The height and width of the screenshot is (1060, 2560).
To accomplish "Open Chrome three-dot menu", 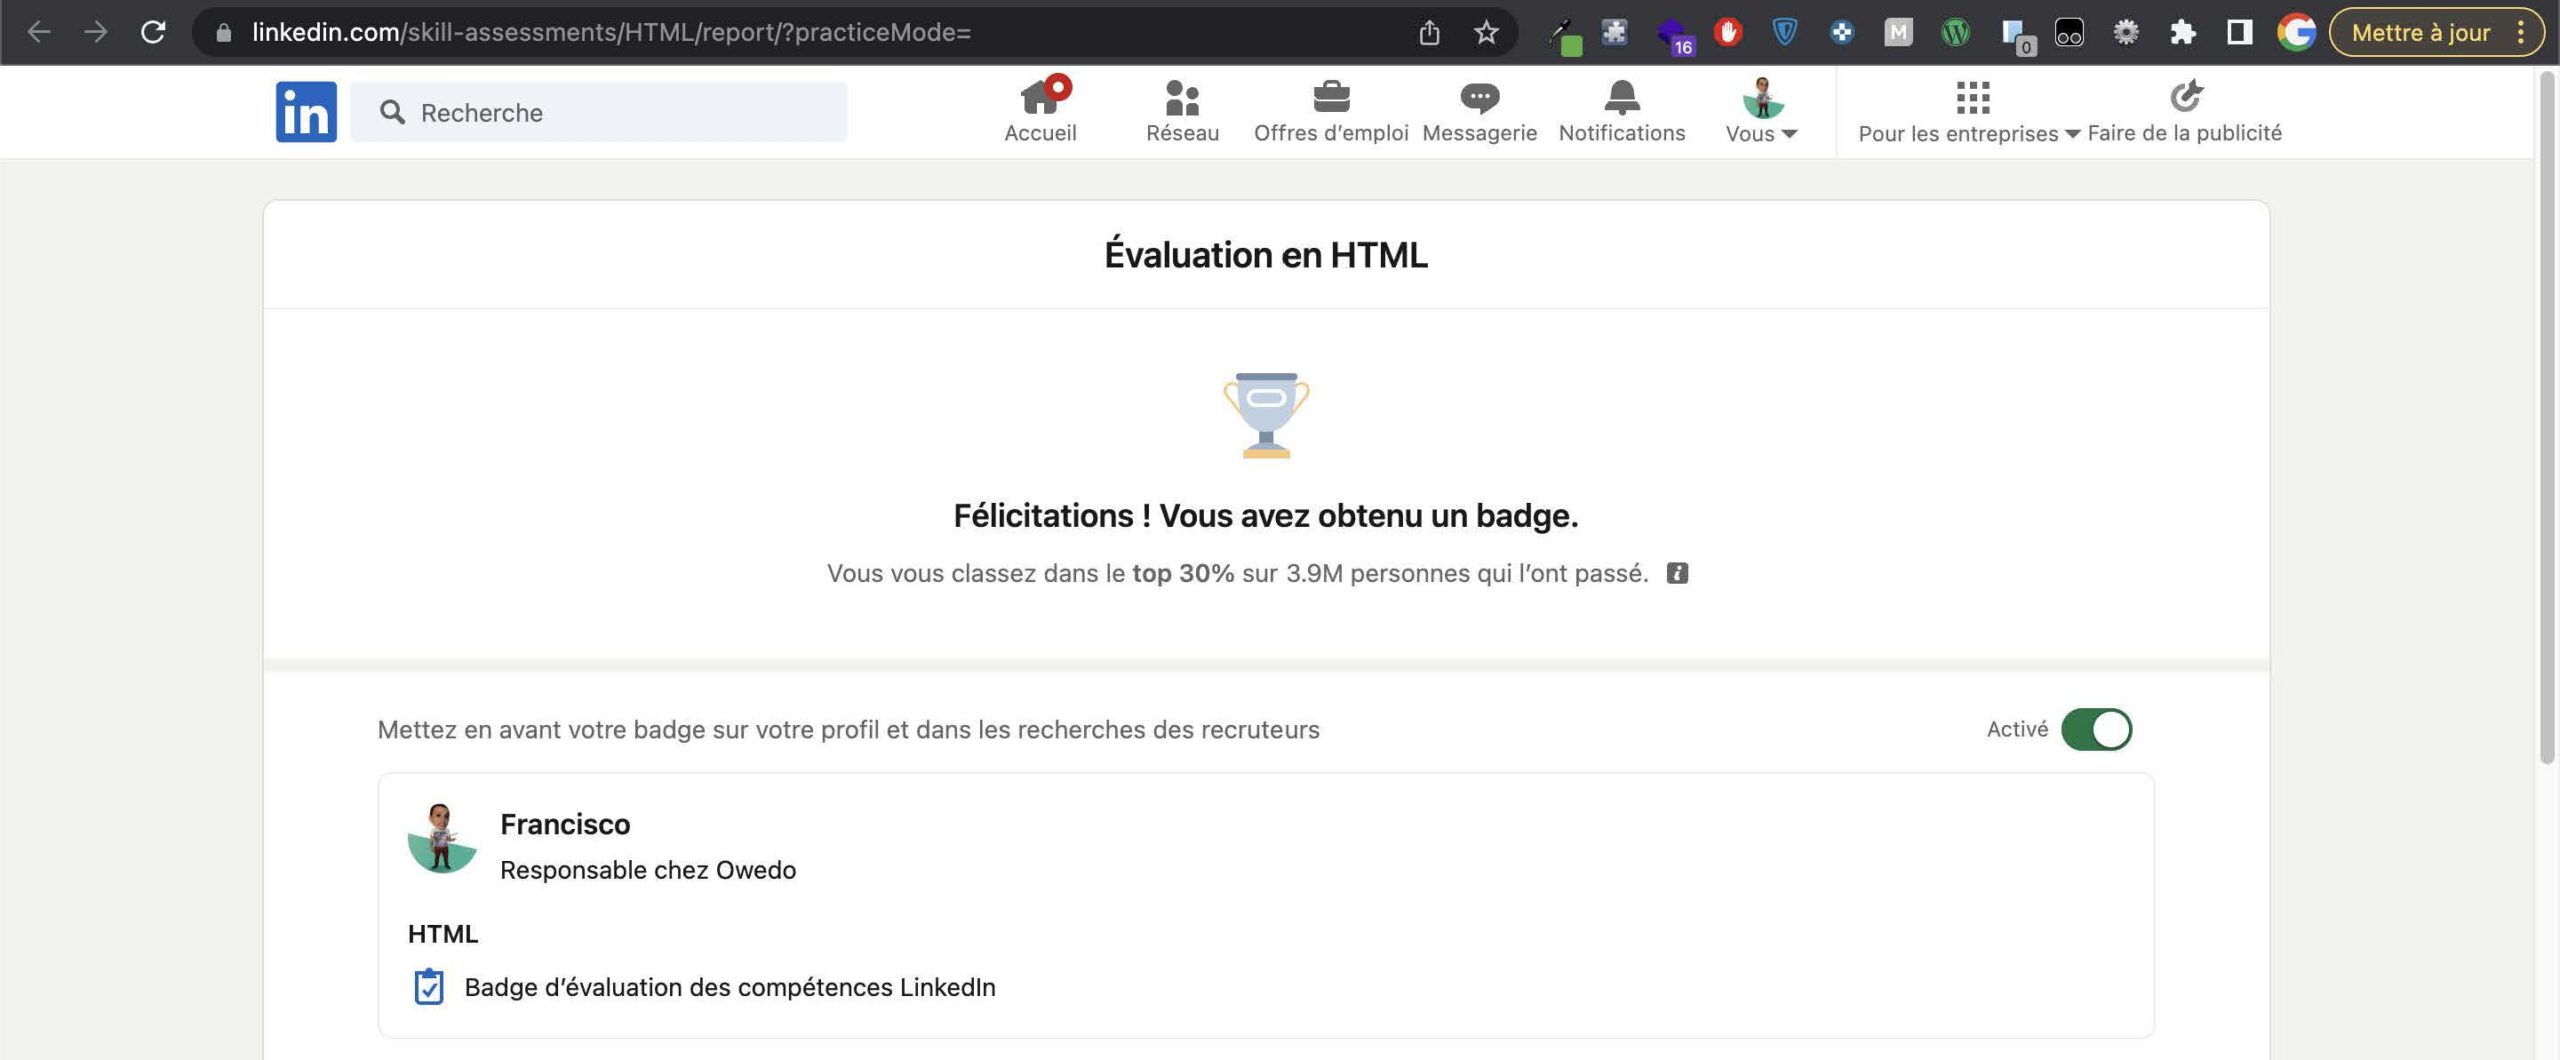I will [2521, 33].
